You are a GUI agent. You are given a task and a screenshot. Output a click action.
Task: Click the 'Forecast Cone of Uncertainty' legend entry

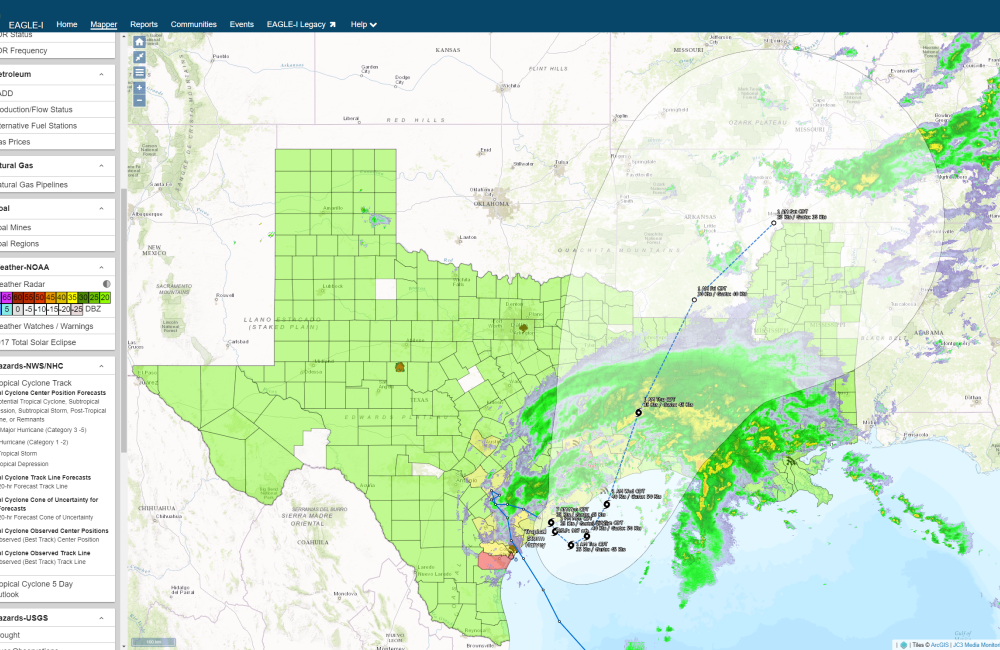point(47,517)
